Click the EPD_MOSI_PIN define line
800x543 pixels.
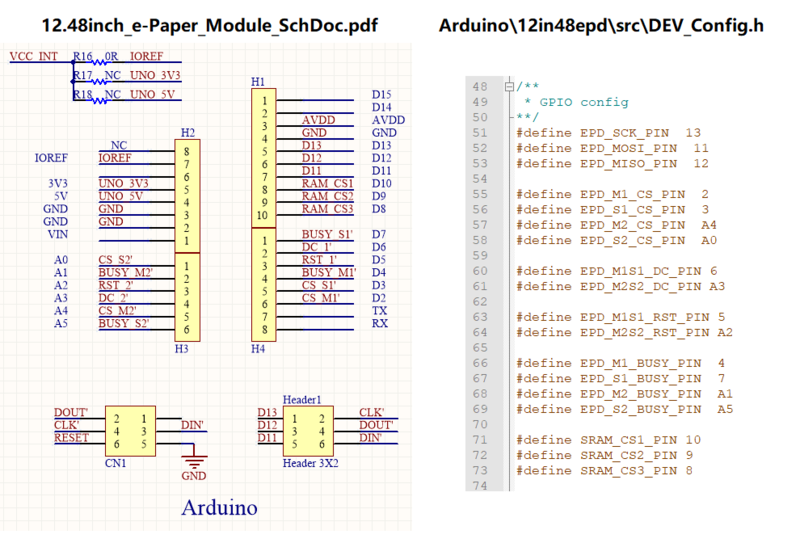pyautogui.click(x=612, y=149)
